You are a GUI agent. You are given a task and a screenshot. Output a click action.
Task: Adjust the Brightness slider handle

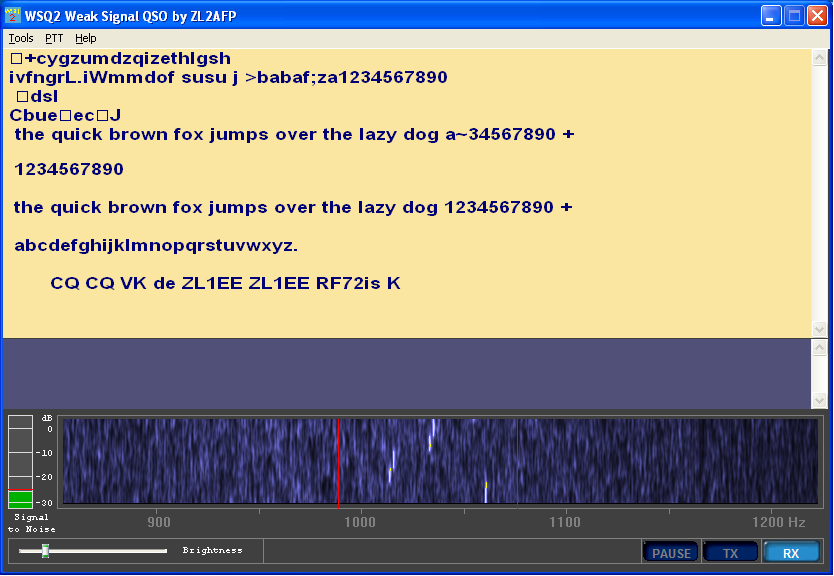[x=46, y=550]
